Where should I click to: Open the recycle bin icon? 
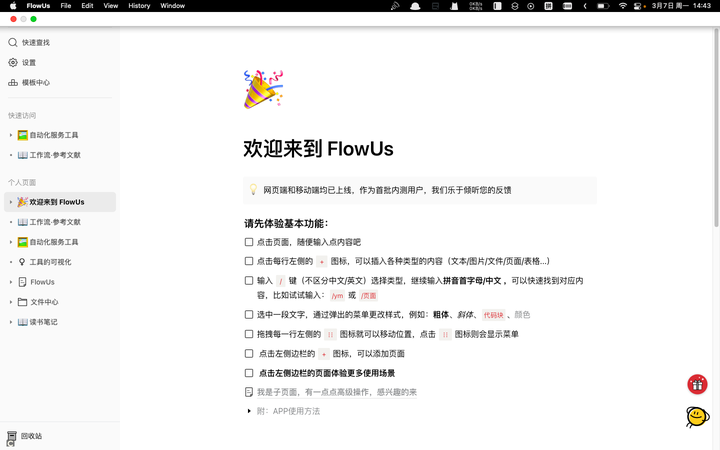[11, 437]
